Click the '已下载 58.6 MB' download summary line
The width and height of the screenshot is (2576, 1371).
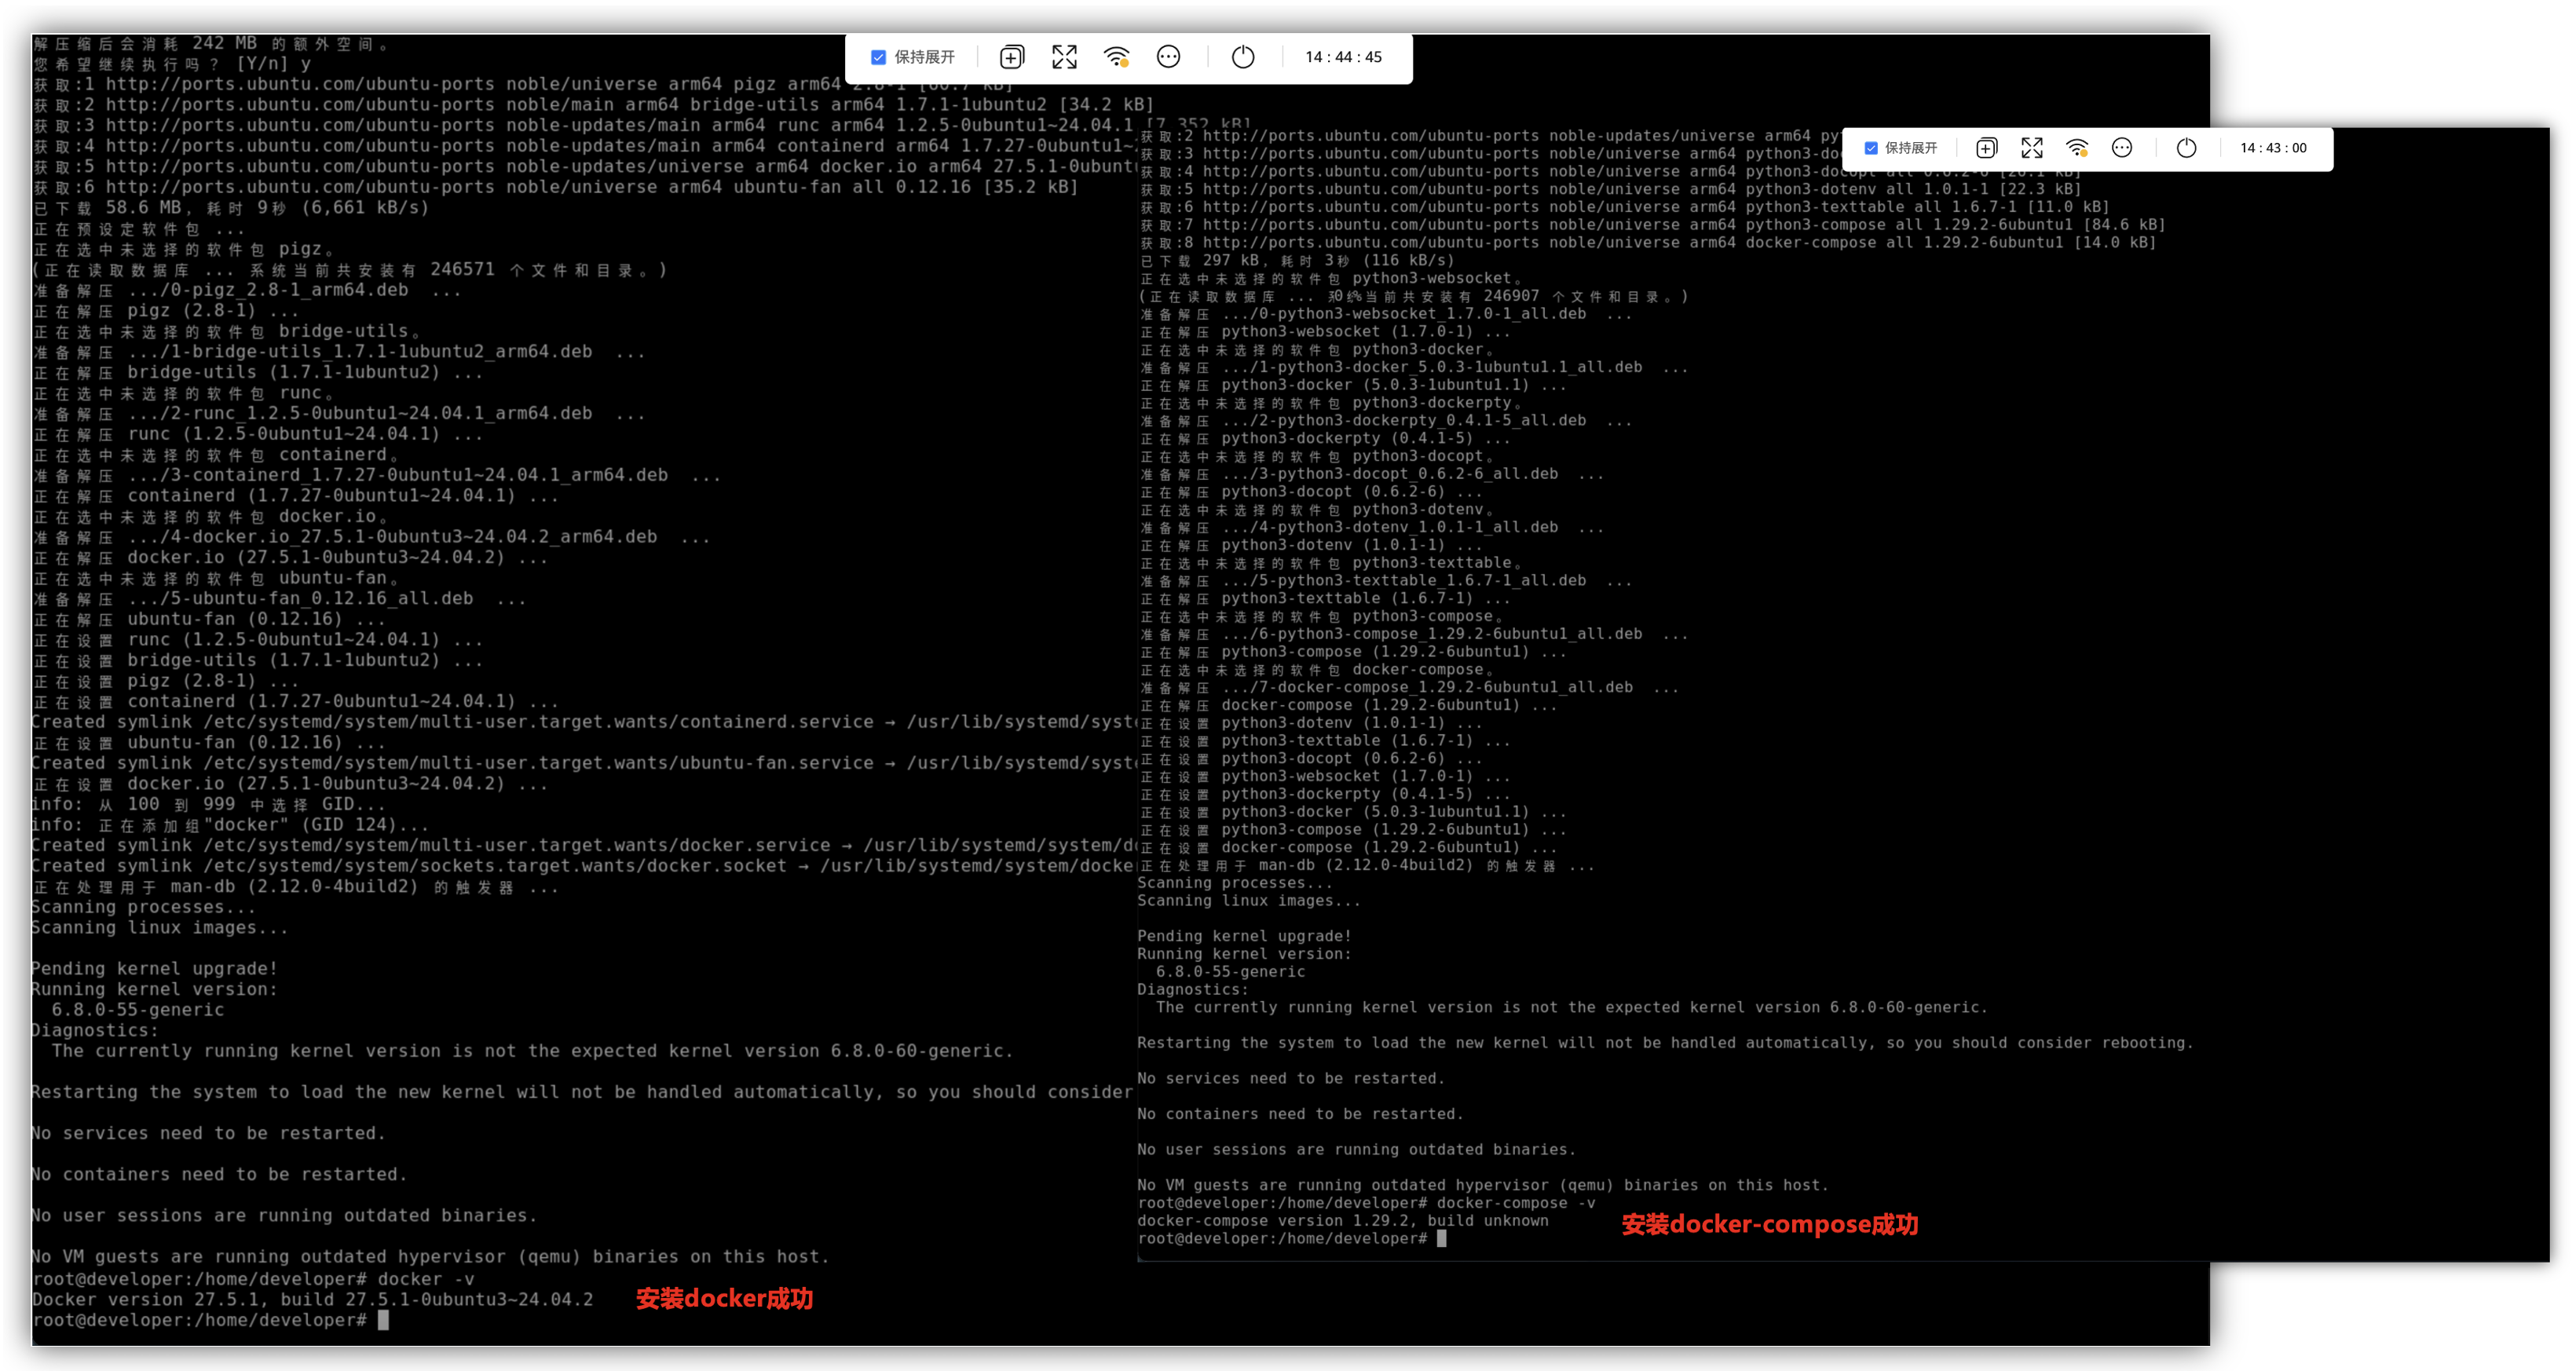pos(231,208)
